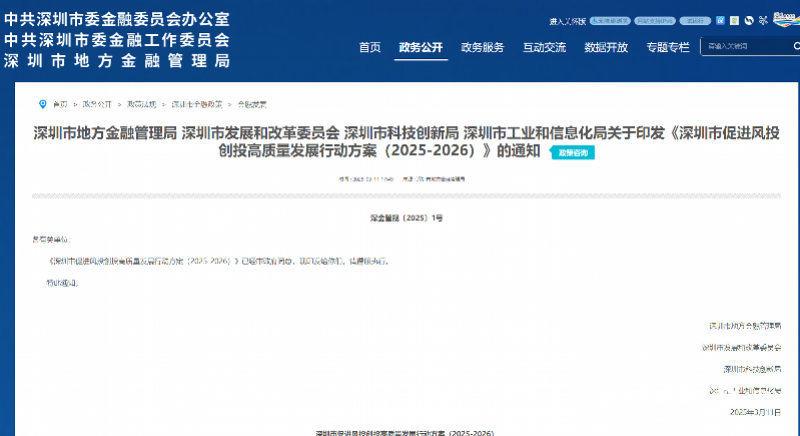Image resolution: width=800 pixels, height=436 pixels.
Task: Enable 无障碍浏览 accessibility mode button
Action: [610, 21]
